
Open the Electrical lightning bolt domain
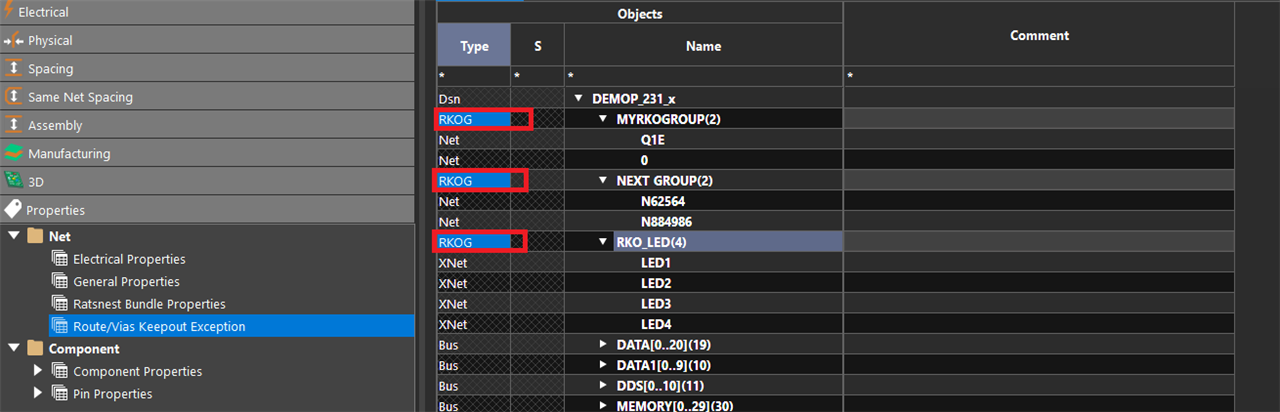10,12
